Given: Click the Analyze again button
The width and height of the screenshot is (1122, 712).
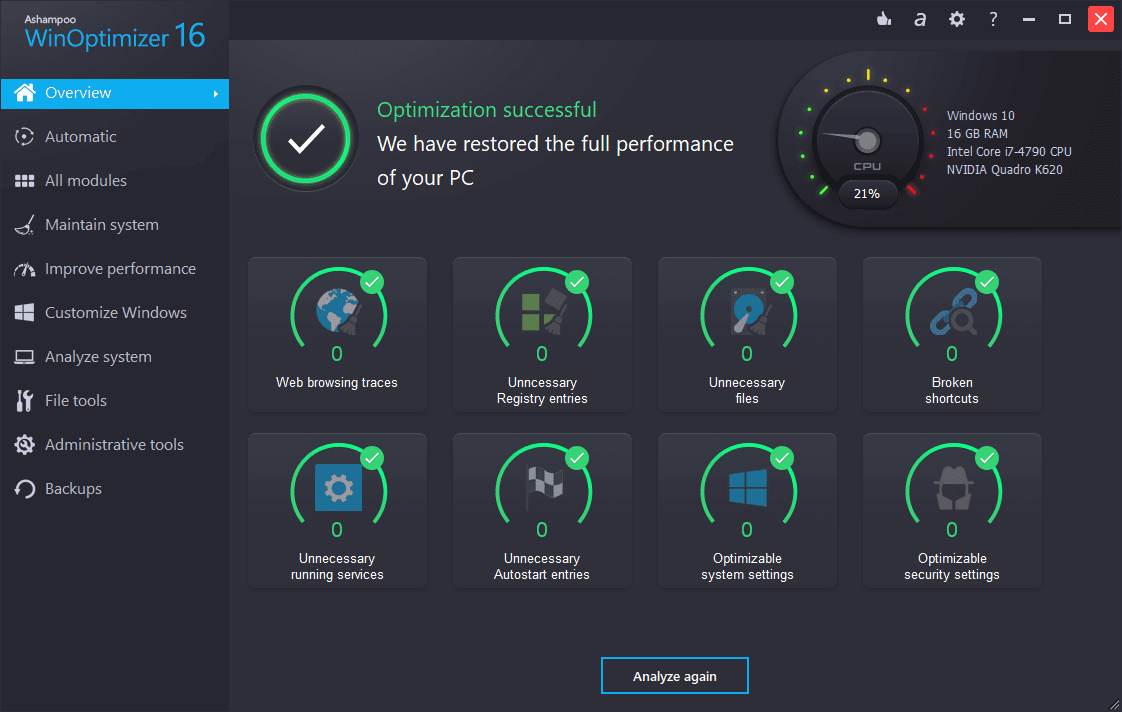Looking at the screenshot, I should point(675,676).
